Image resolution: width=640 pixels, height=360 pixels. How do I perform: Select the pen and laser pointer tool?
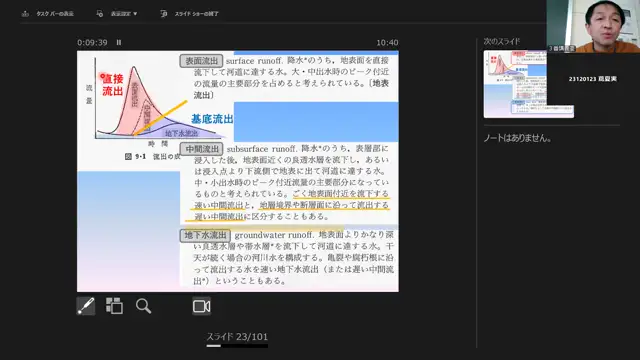coord(86,306)
